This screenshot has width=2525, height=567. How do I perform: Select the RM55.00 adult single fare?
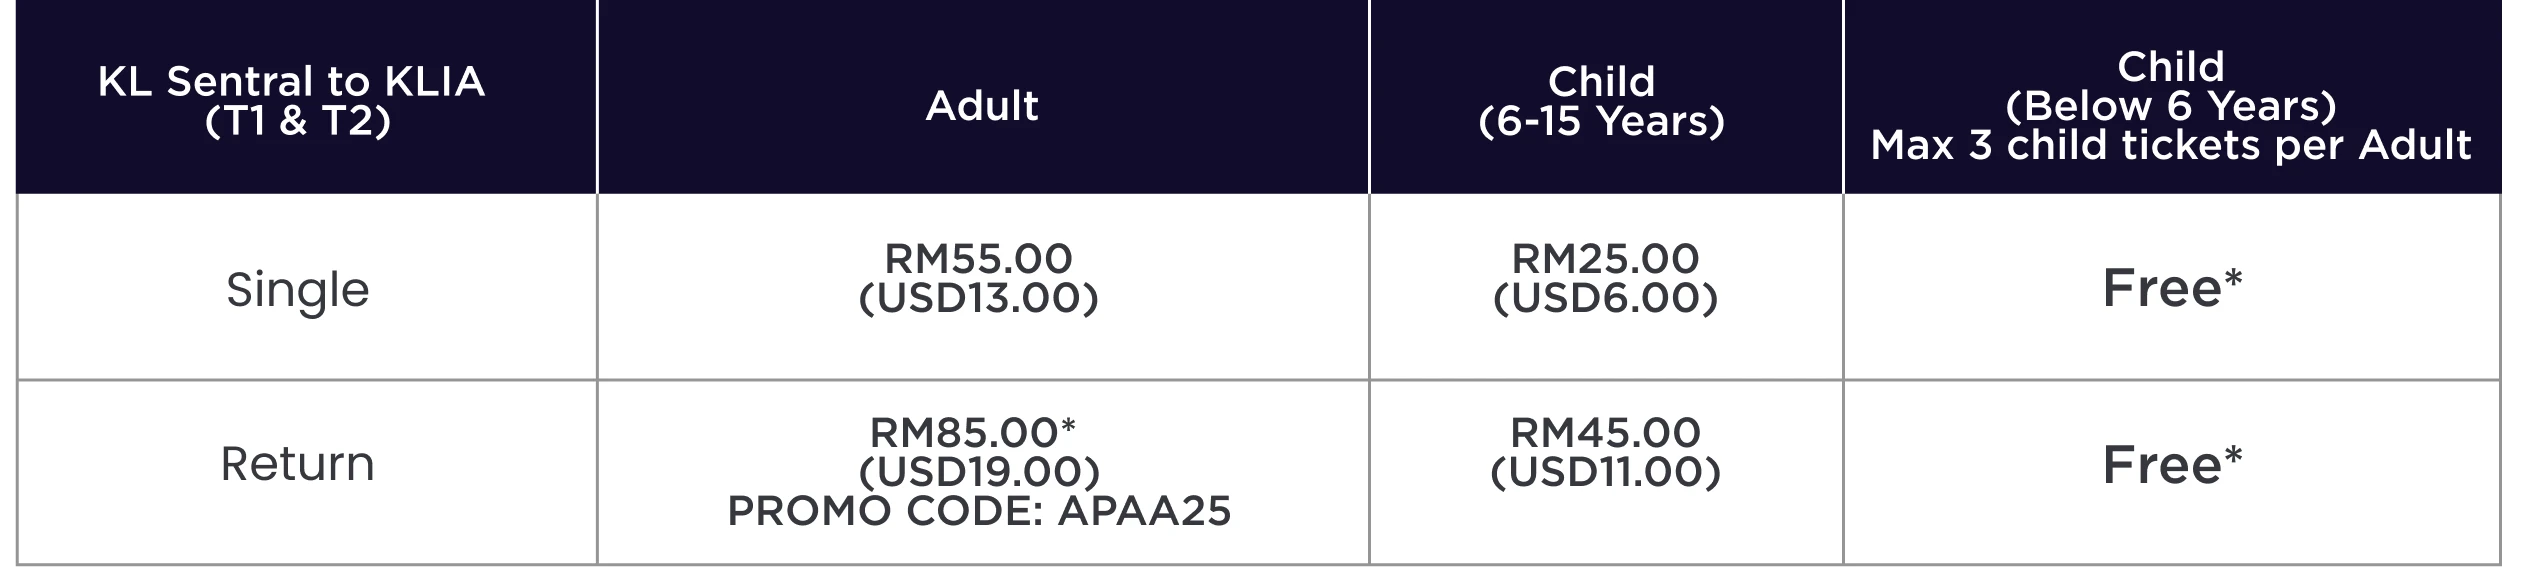(978, 259)
